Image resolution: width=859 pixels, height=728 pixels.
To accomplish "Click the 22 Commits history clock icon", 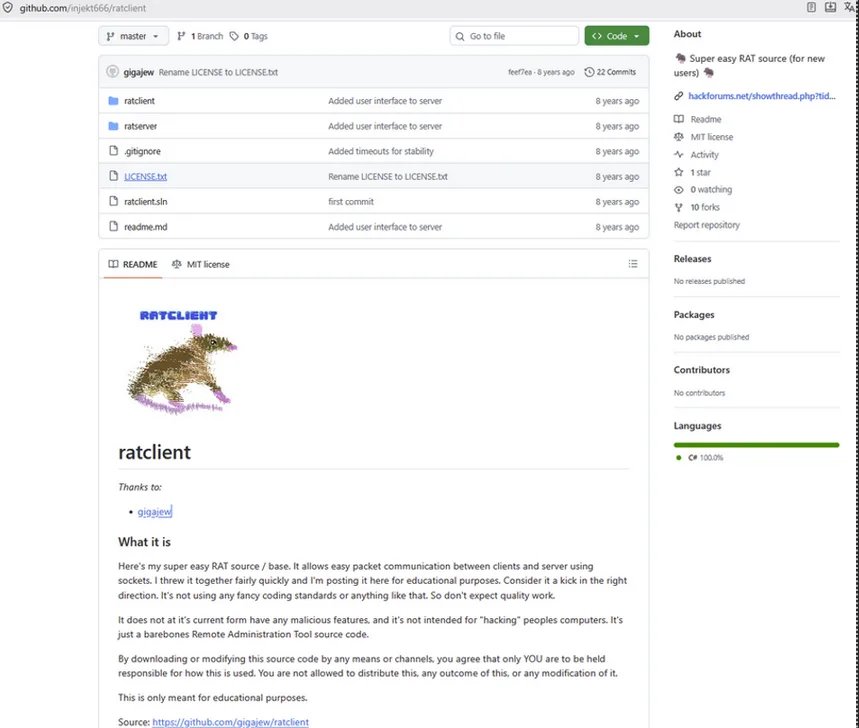I will tap(590, 71).
